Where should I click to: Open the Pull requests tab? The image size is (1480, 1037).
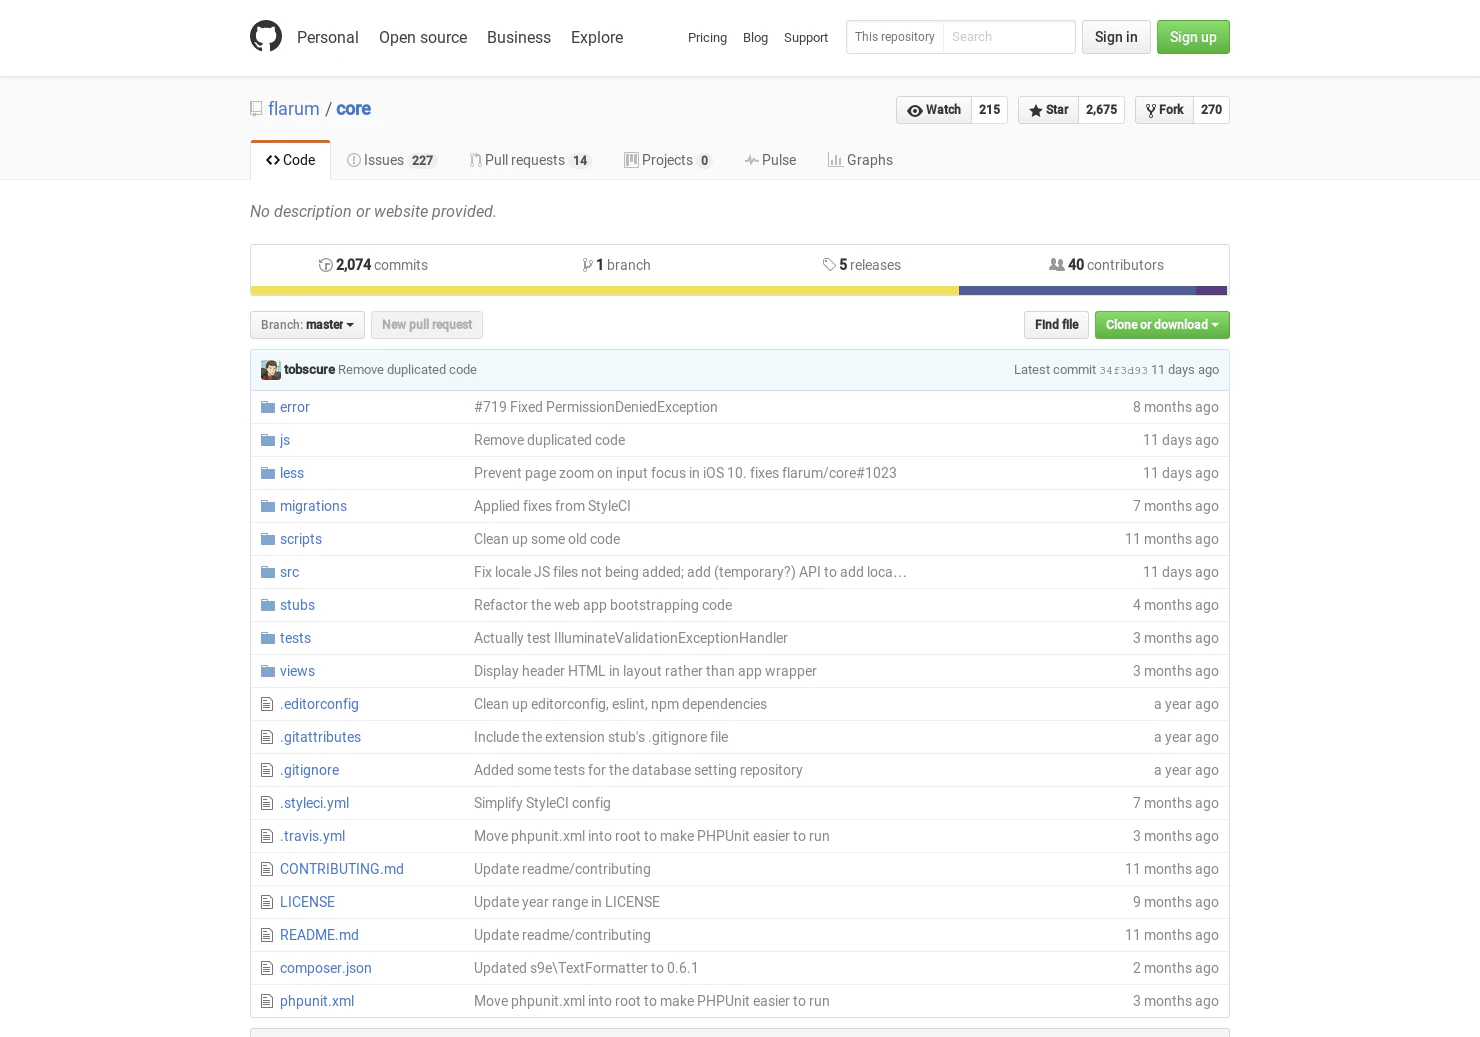pos(530,160)
